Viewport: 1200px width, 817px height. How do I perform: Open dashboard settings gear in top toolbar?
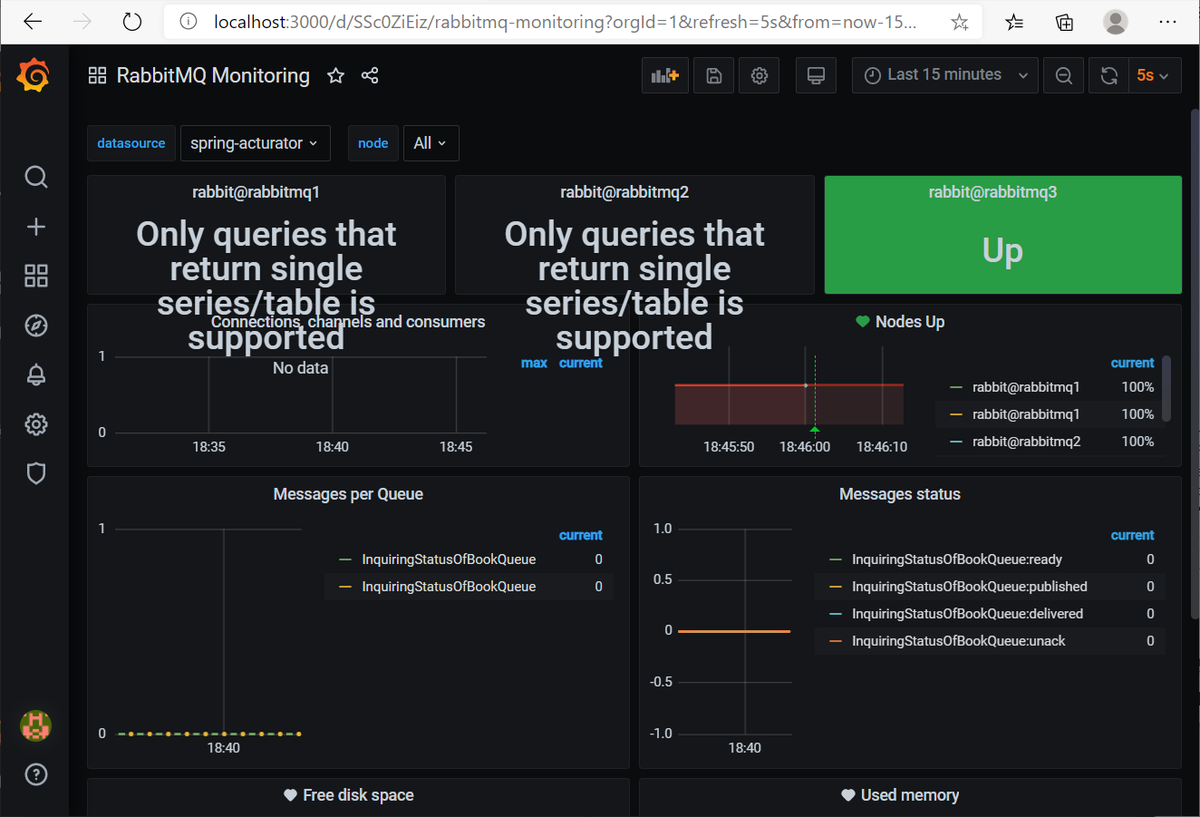(760, 75)
